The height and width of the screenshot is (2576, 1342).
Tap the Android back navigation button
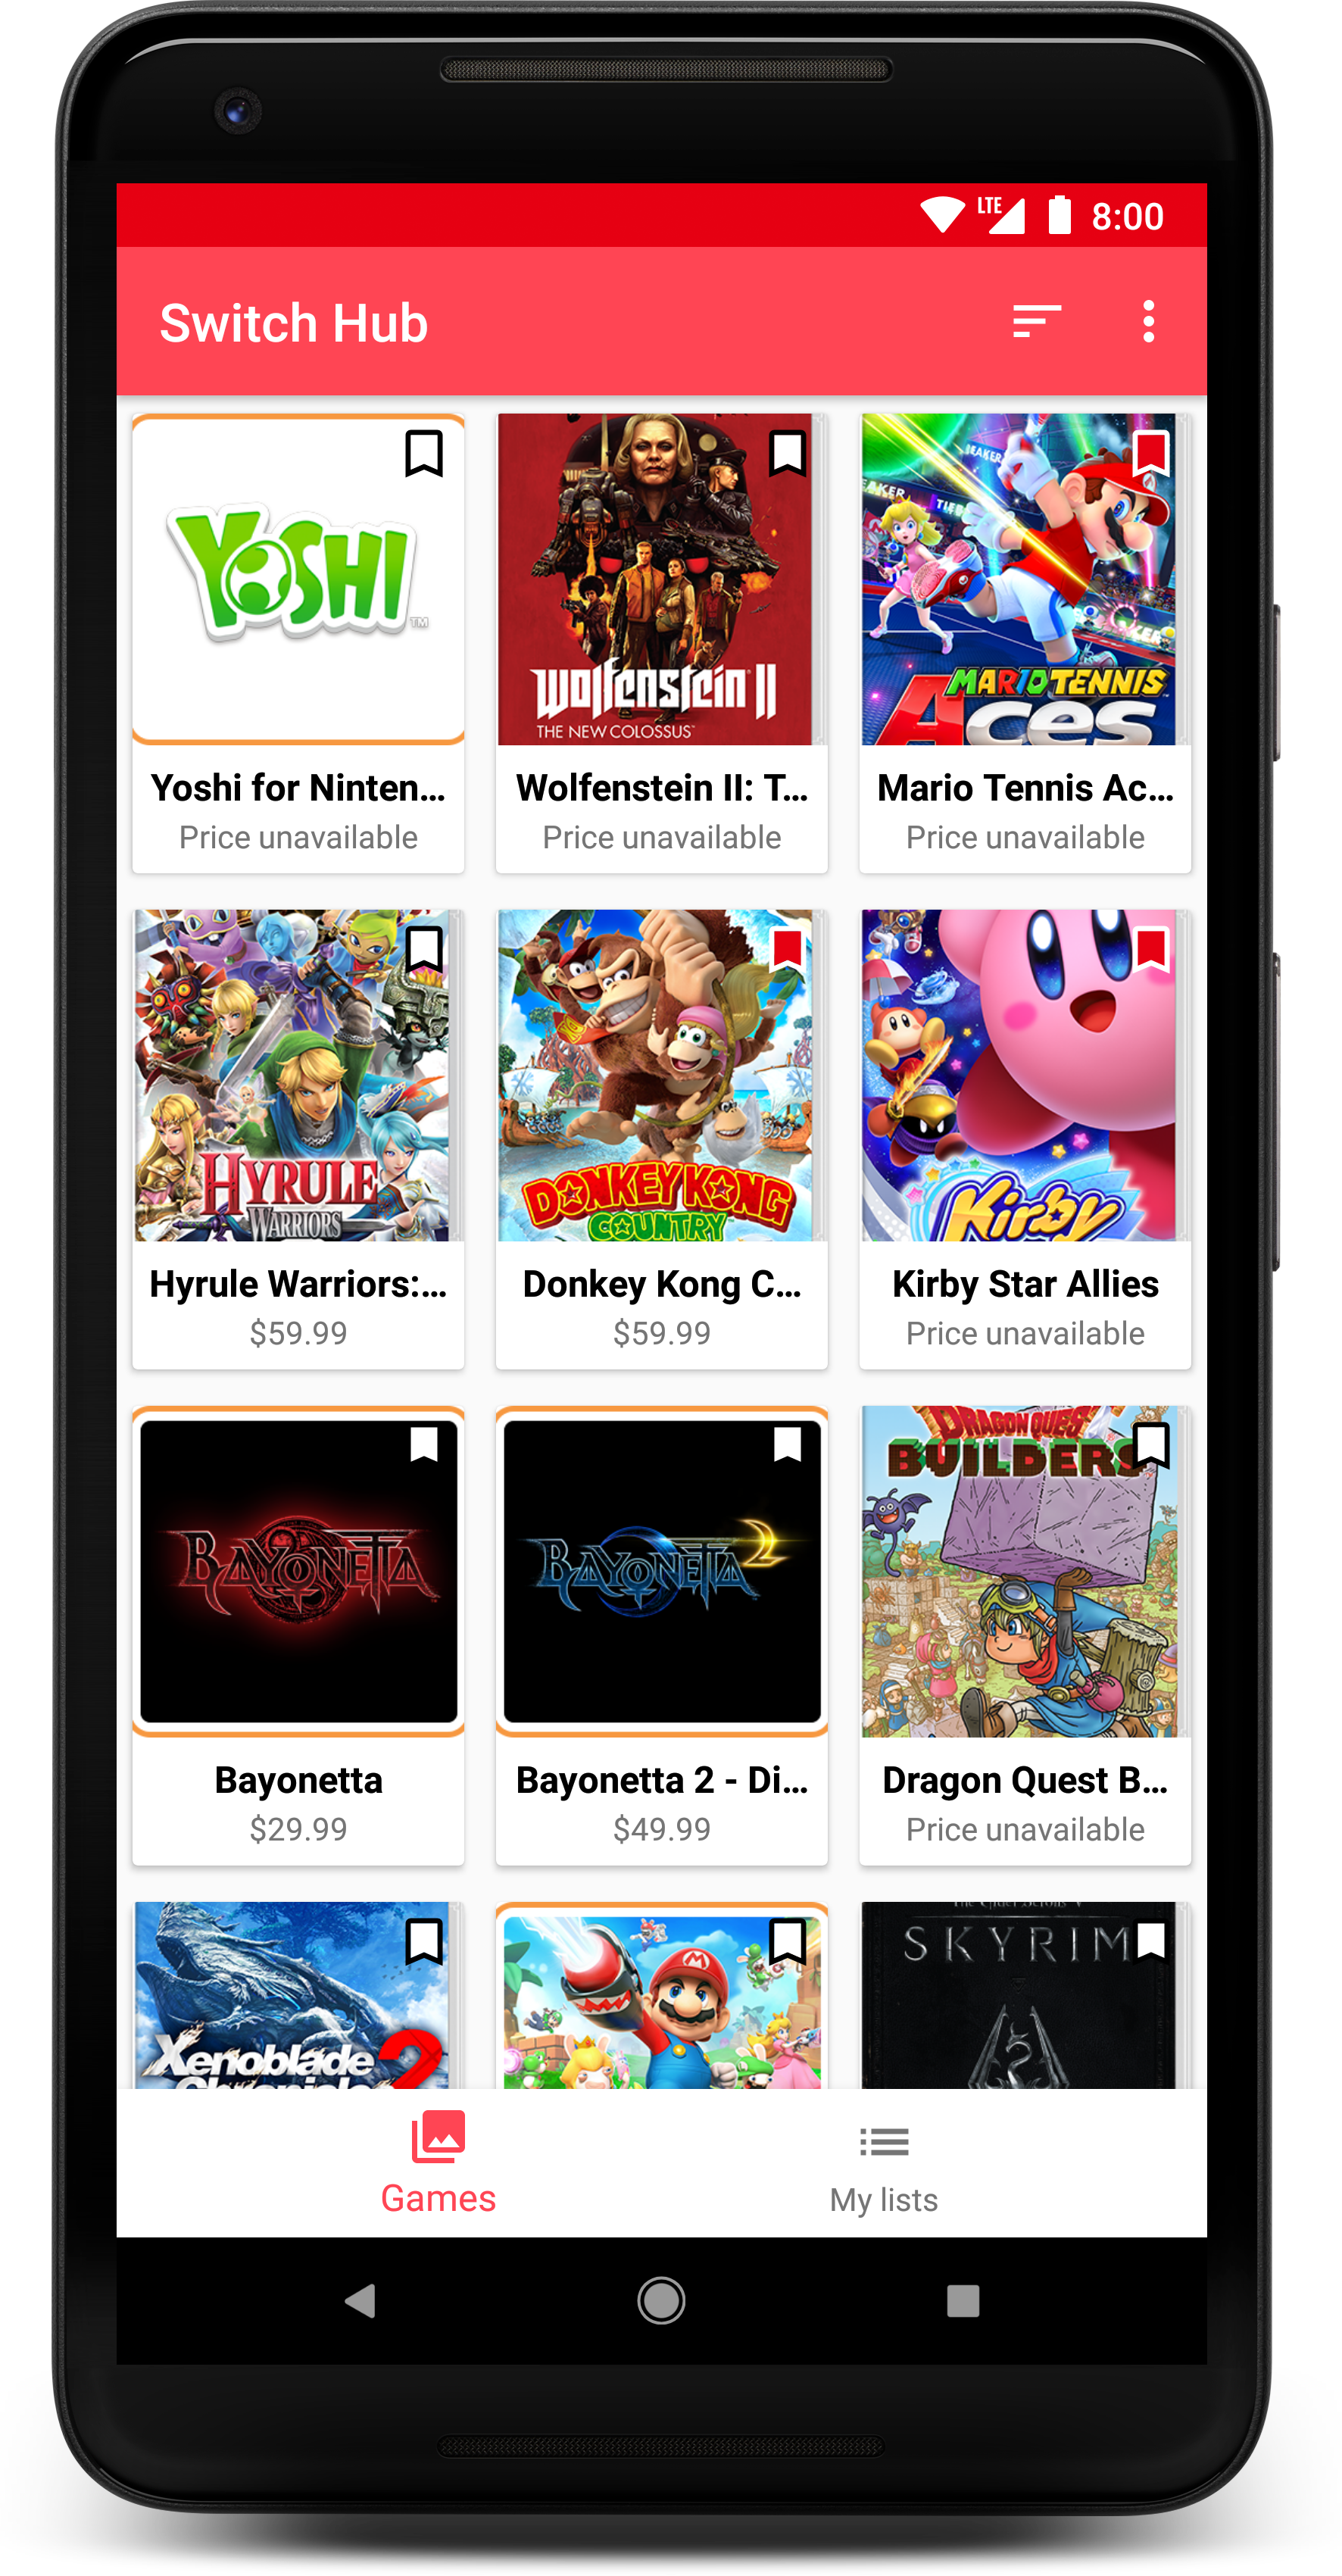click(360, 2301)
